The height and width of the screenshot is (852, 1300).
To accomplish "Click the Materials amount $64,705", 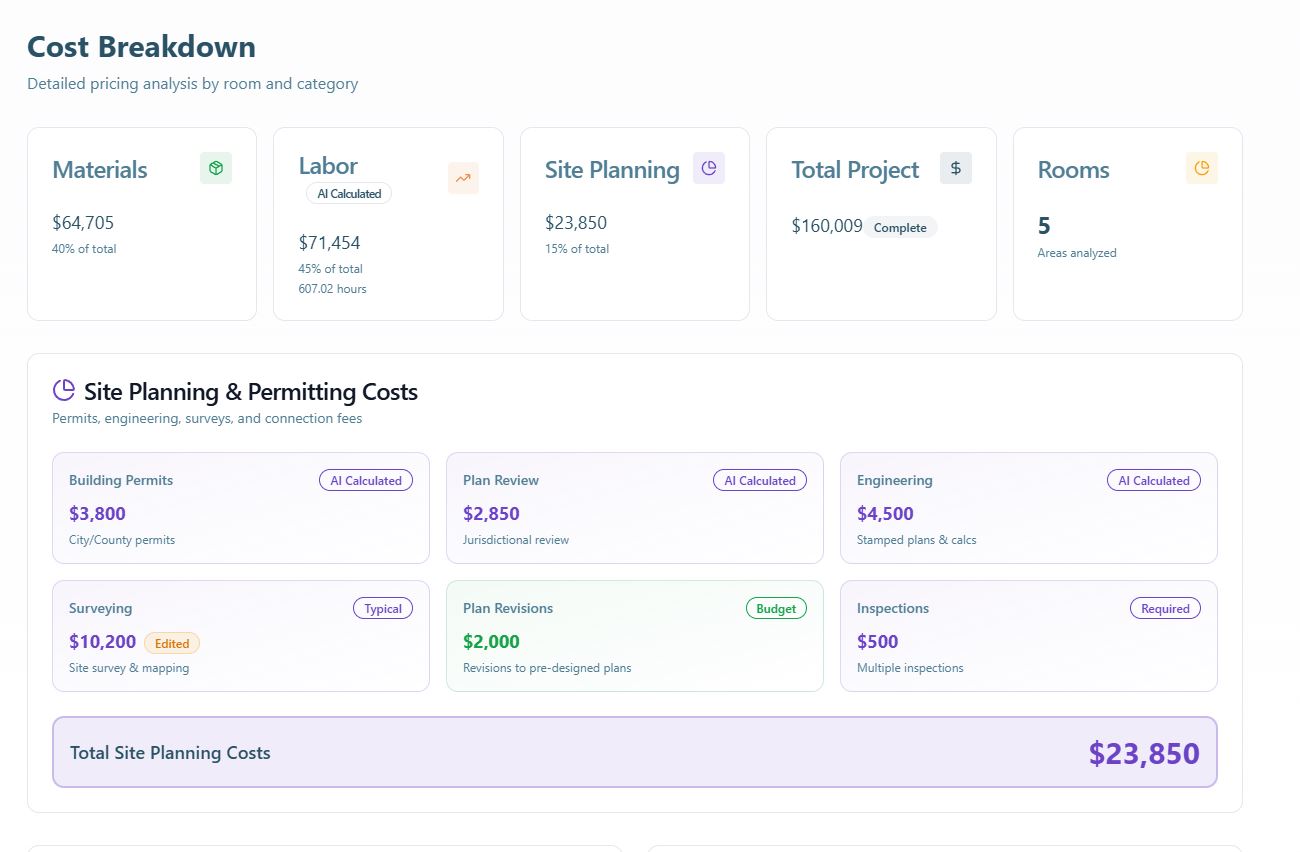I will click(x=83, y=223).
